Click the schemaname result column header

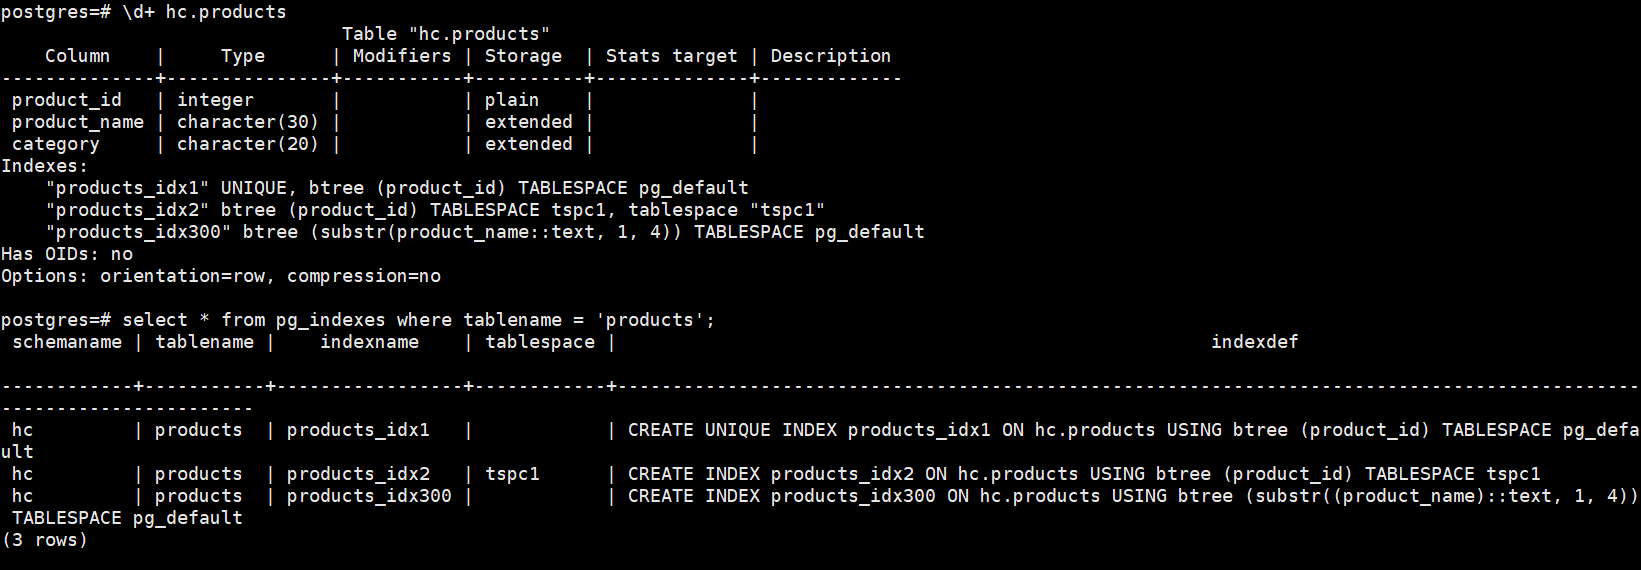[67, 342]
